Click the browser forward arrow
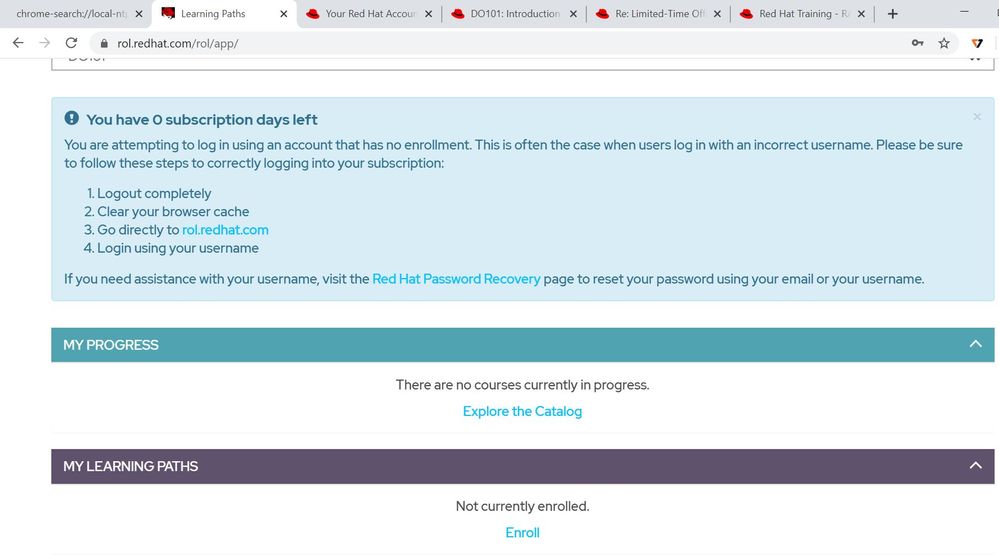The width and height of the screenshot is (999, 555). tap(44, 43)
